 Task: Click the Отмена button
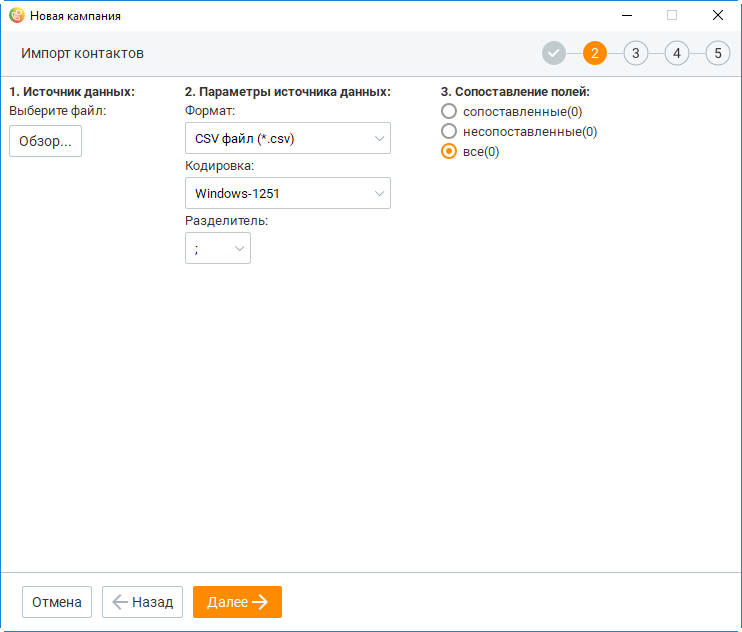pyautogui.click(x=57, y=602)
